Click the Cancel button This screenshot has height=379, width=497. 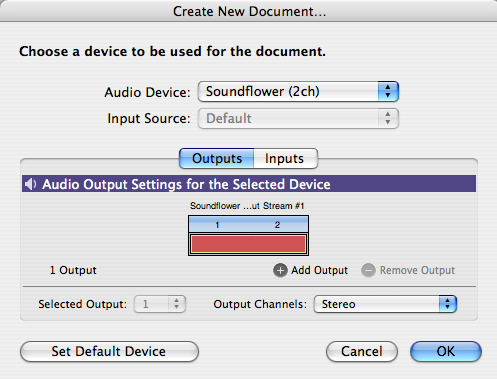362,351
